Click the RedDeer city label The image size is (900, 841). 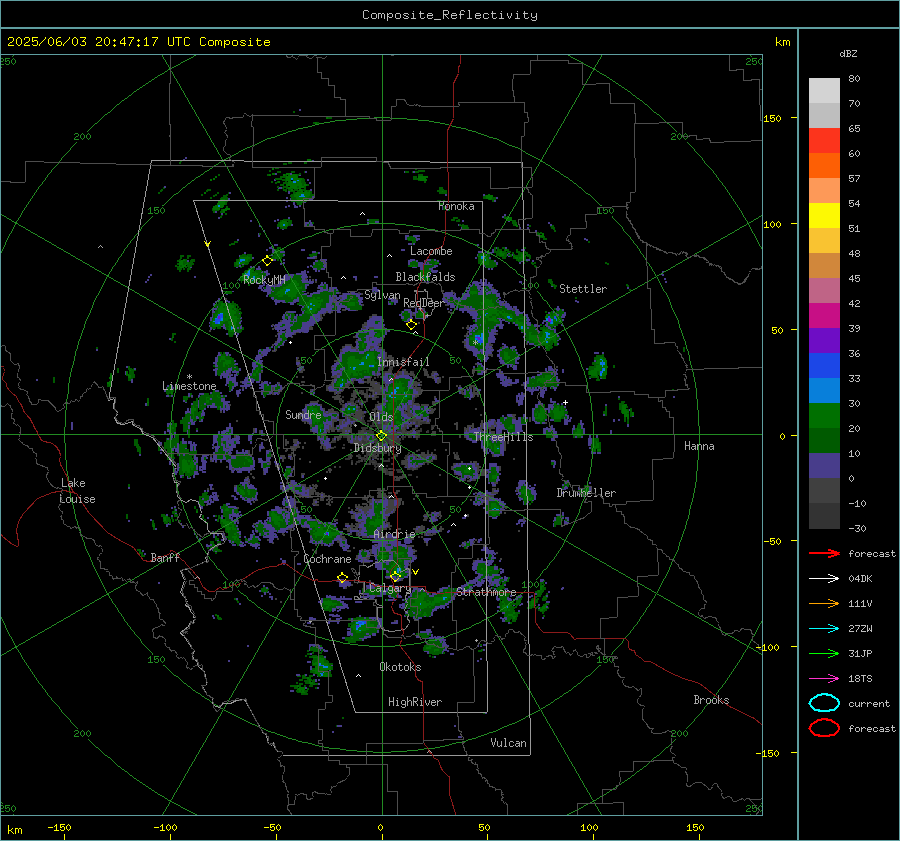(x=424, y=303)
